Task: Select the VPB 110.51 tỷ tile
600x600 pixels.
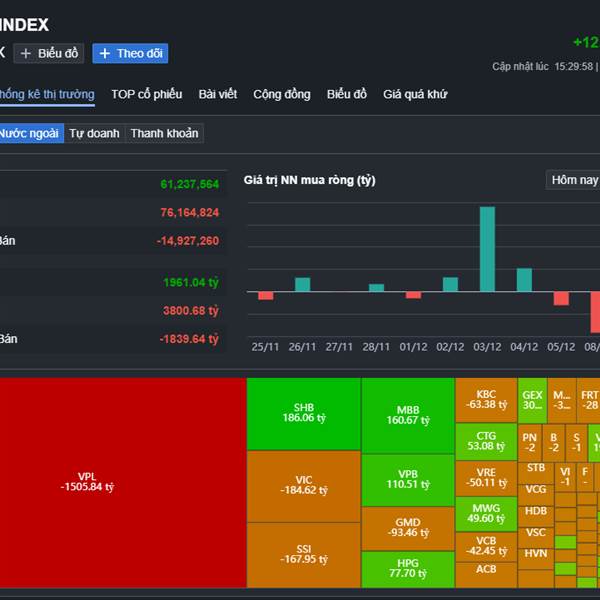Action: (x=408, y=480)
